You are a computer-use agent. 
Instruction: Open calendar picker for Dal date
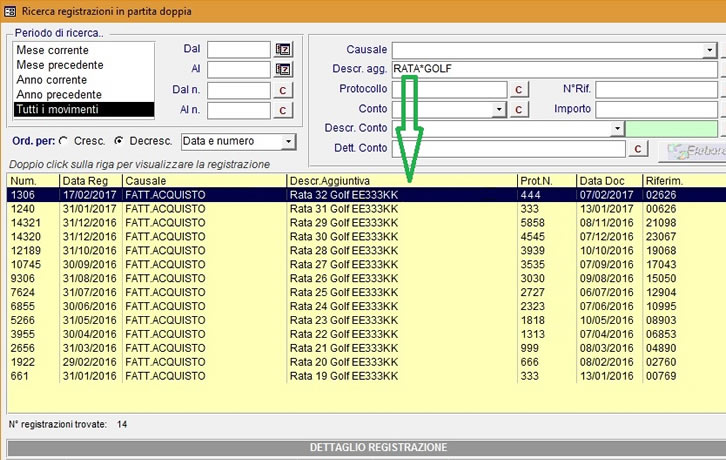[283, 49]
